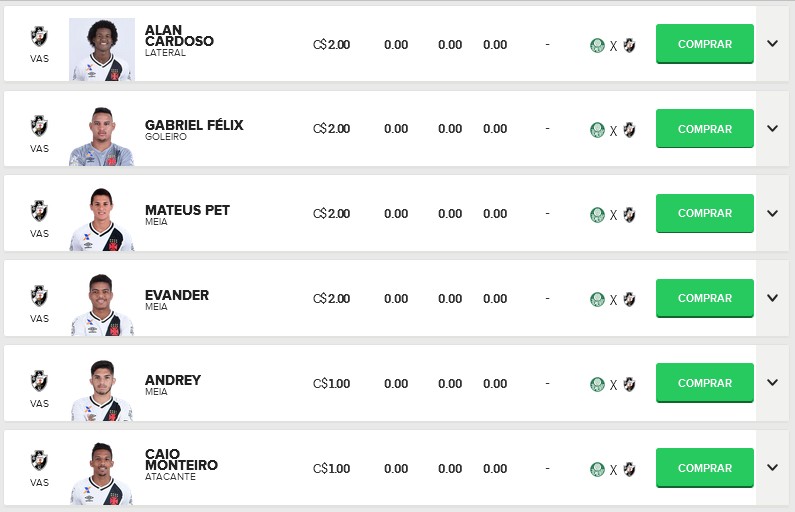Click the Vasco crest beside Mateus Pet
Viewport: 795px width, 512px height.
tap(39, 209)
